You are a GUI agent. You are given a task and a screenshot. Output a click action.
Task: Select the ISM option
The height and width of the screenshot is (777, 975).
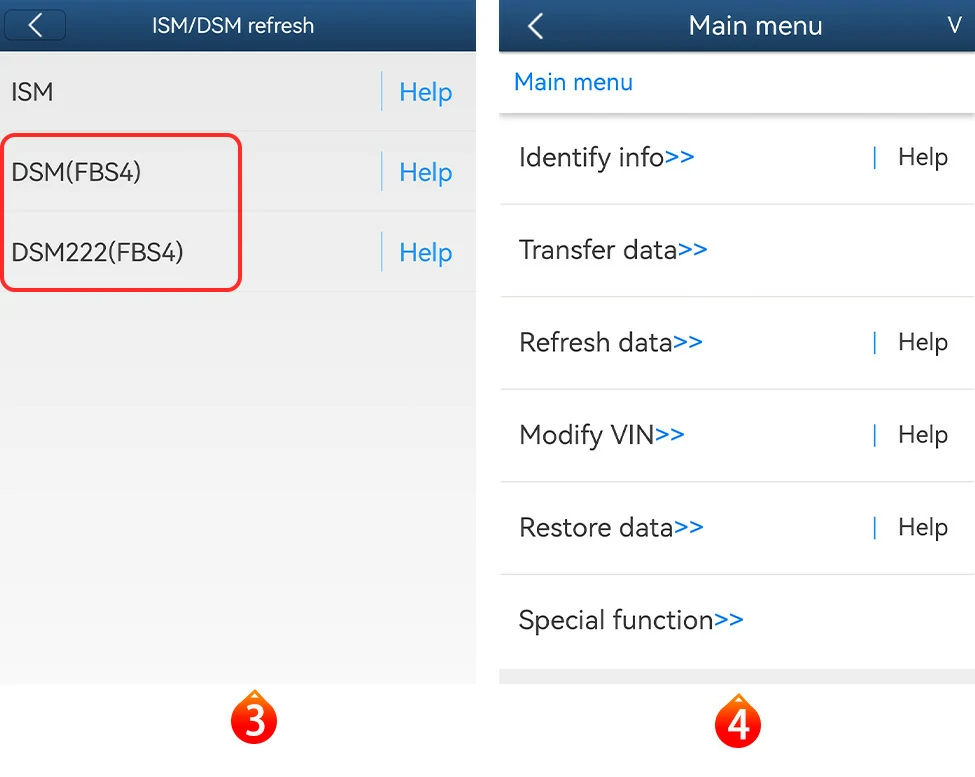33,92
